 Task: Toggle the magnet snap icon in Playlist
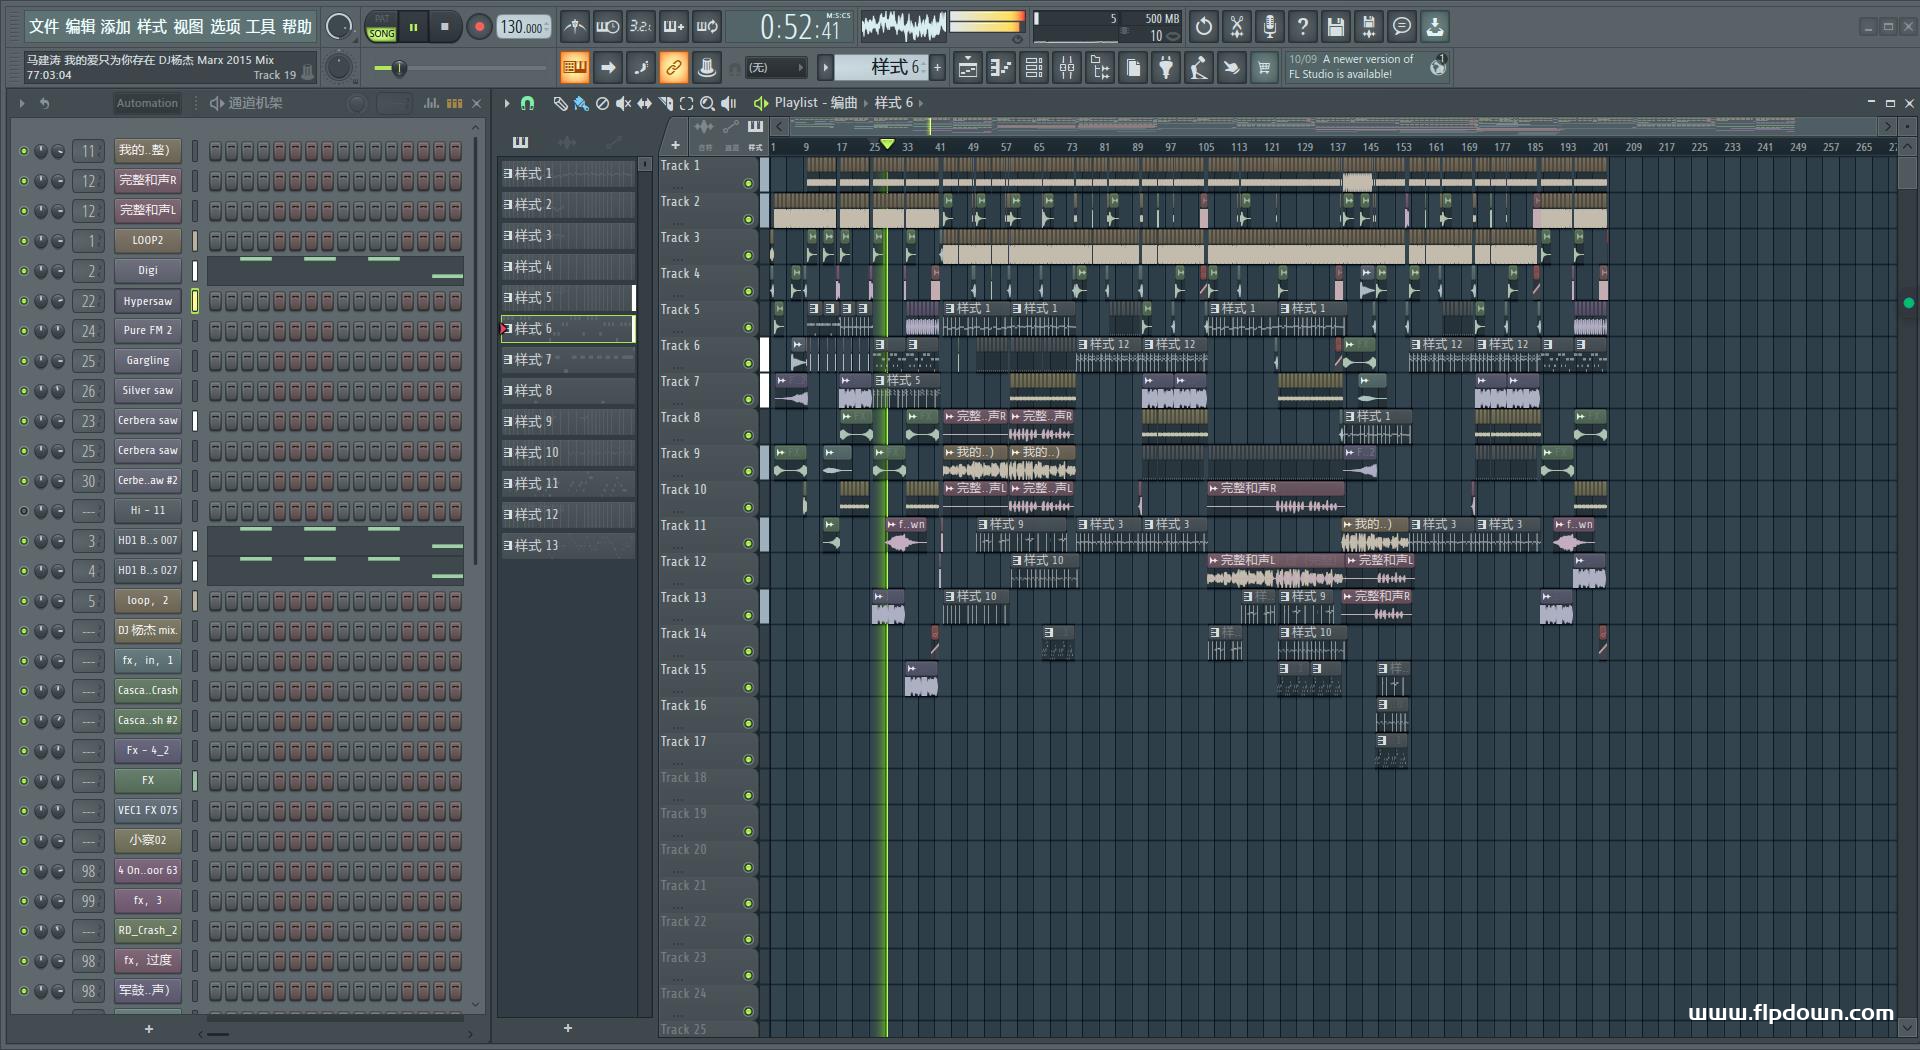[527, 103]
